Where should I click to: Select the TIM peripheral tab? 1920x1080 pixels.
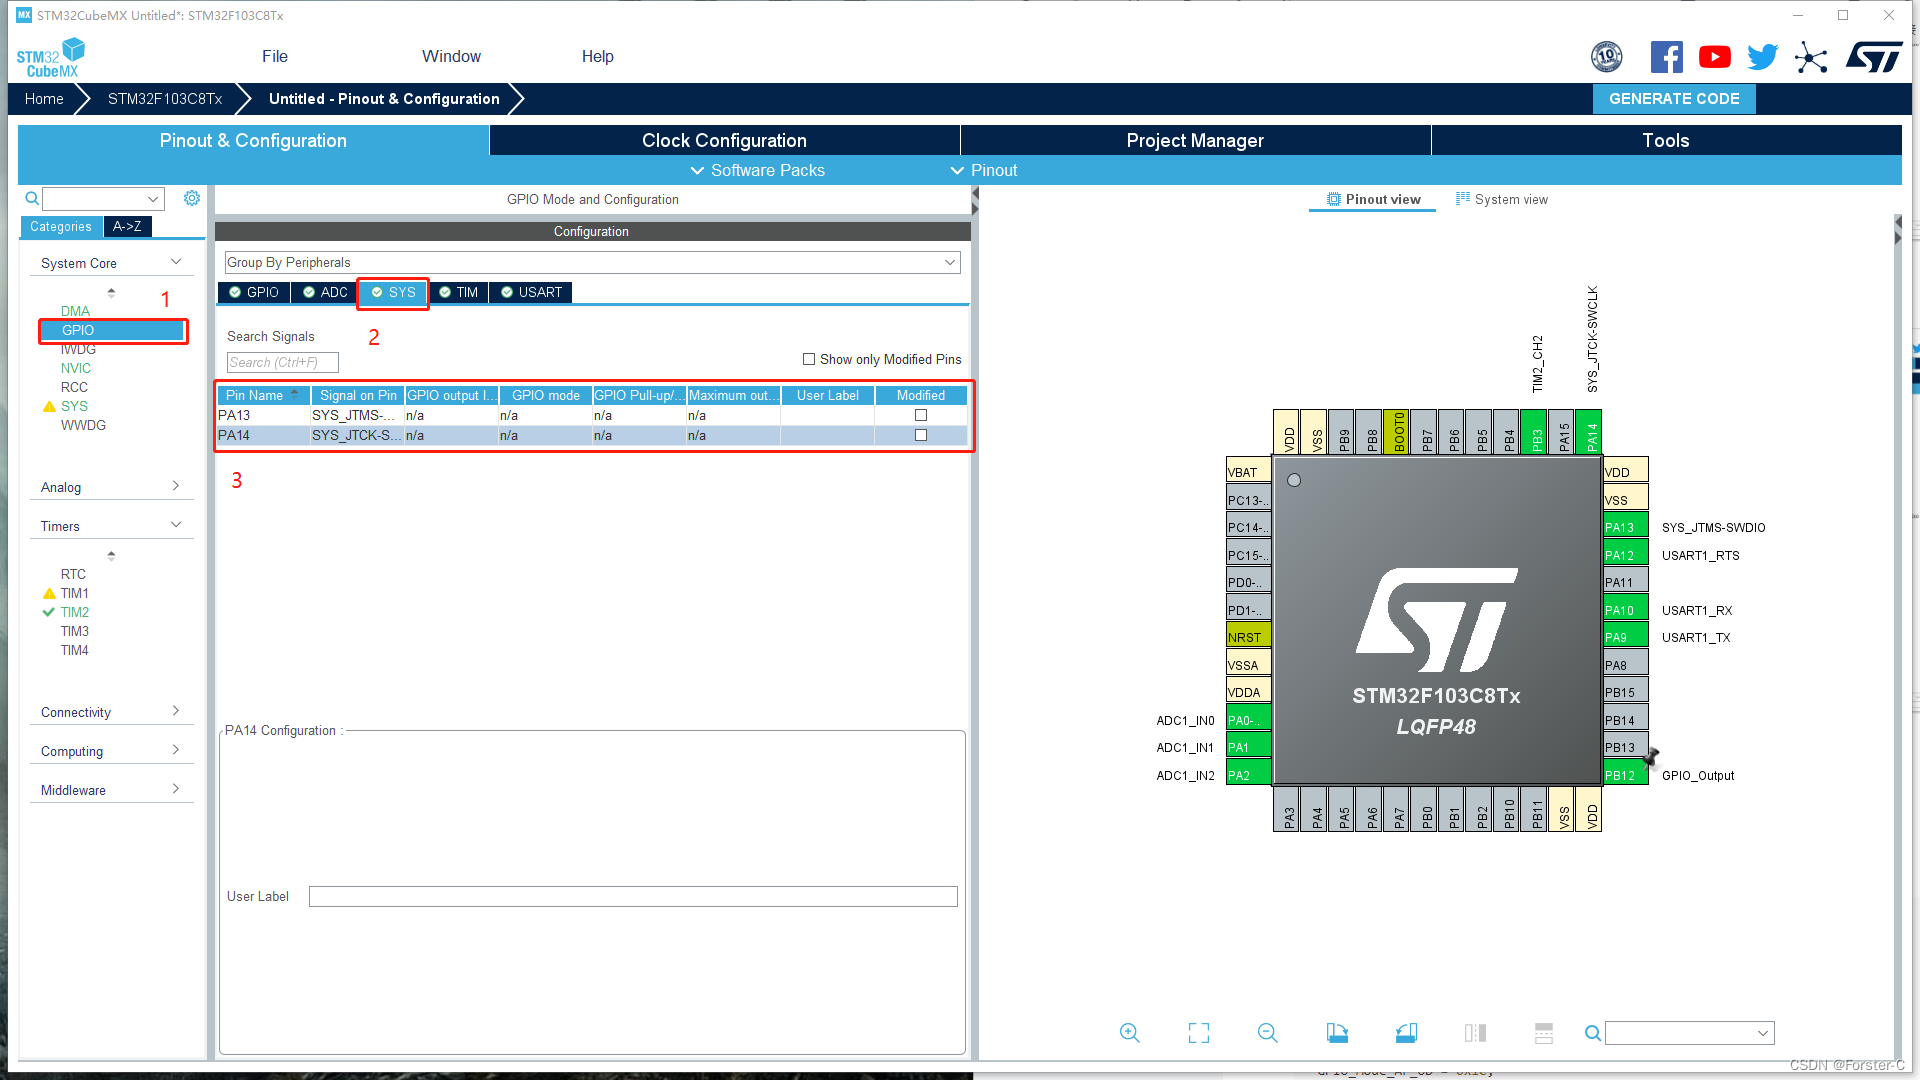point(459,292)
